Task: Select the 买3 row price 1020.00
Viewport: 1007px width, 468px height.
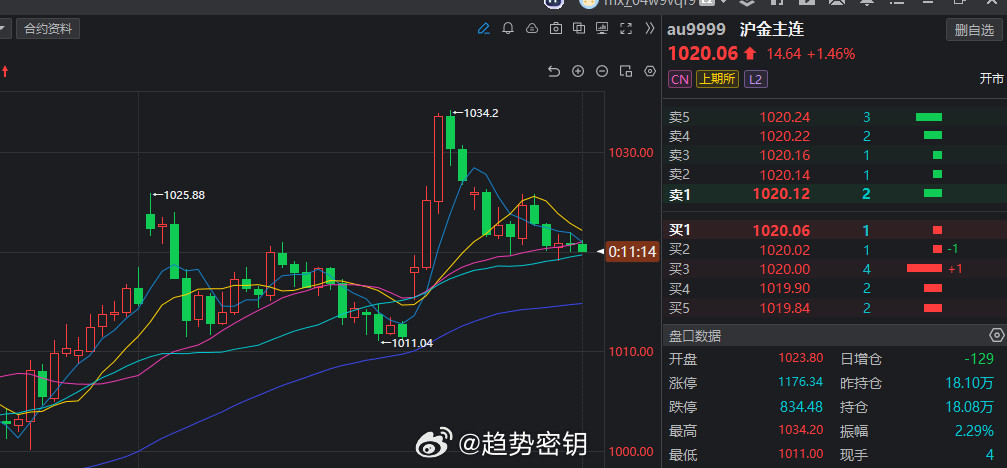Action: pyautogui.click(x=785, y=269)
